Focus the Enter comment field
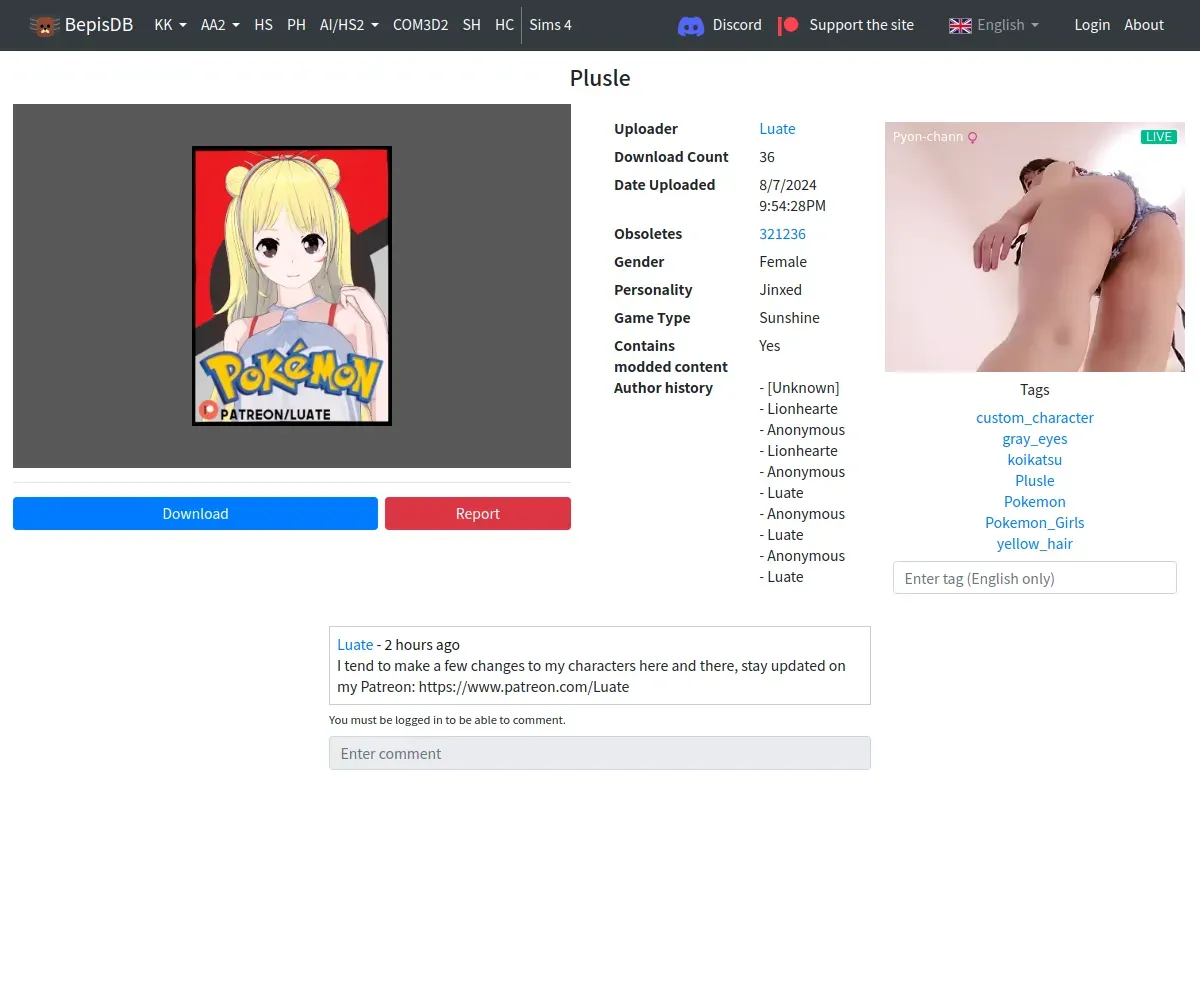This screenshot has height=1000, width=1200. (x=600, y=753)
